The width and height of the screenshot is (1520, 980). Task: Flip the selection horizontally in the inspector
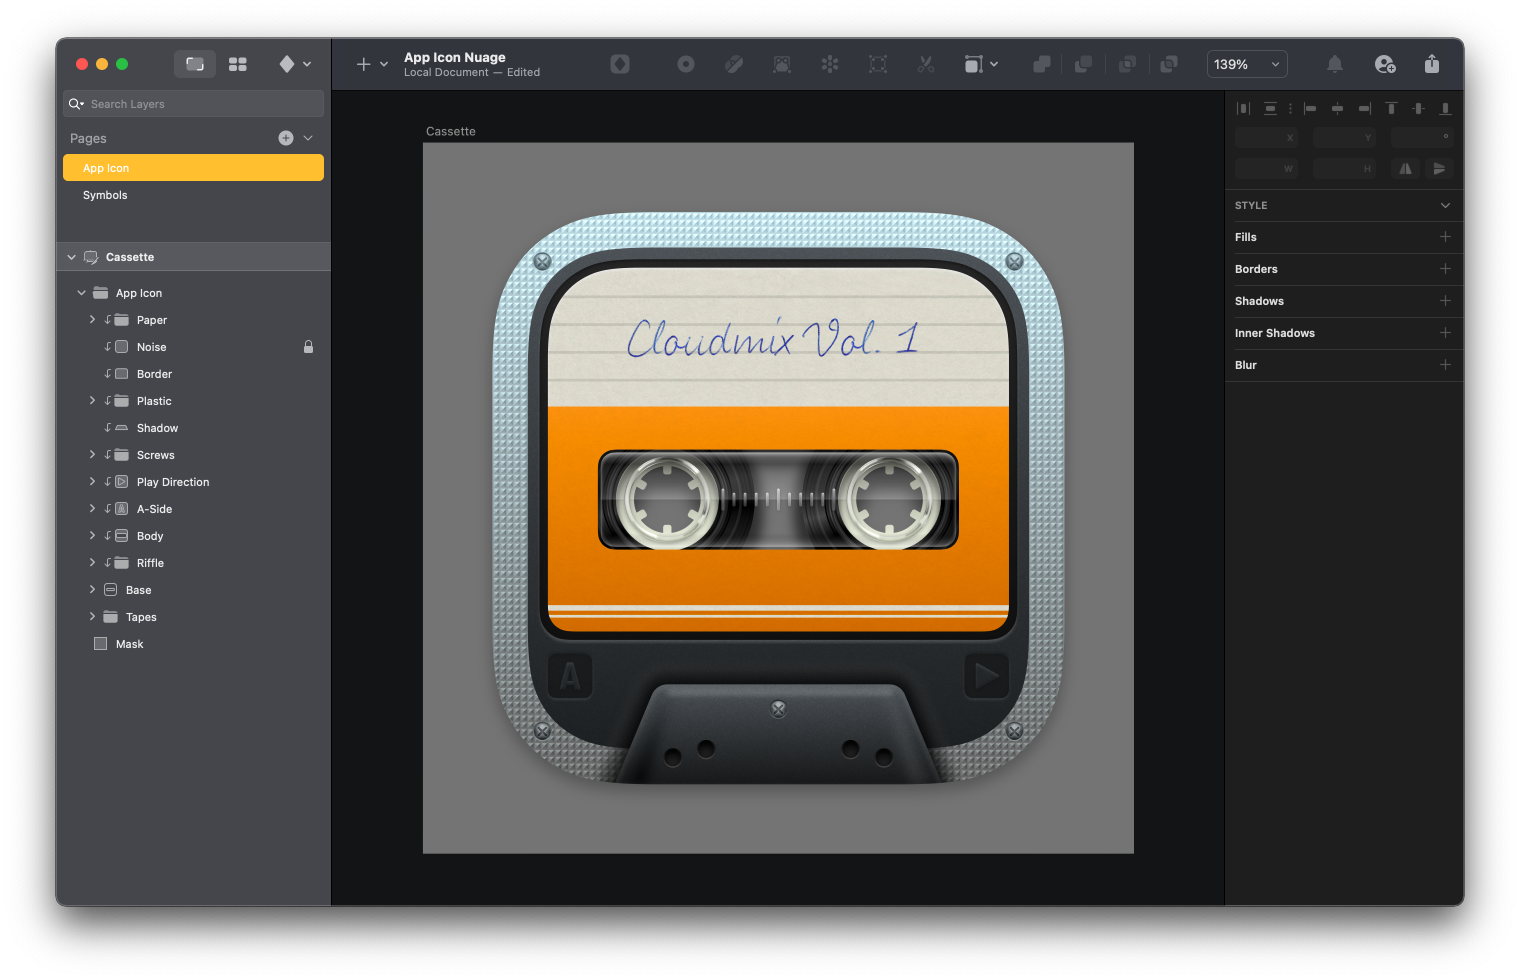coord(1405,168)
